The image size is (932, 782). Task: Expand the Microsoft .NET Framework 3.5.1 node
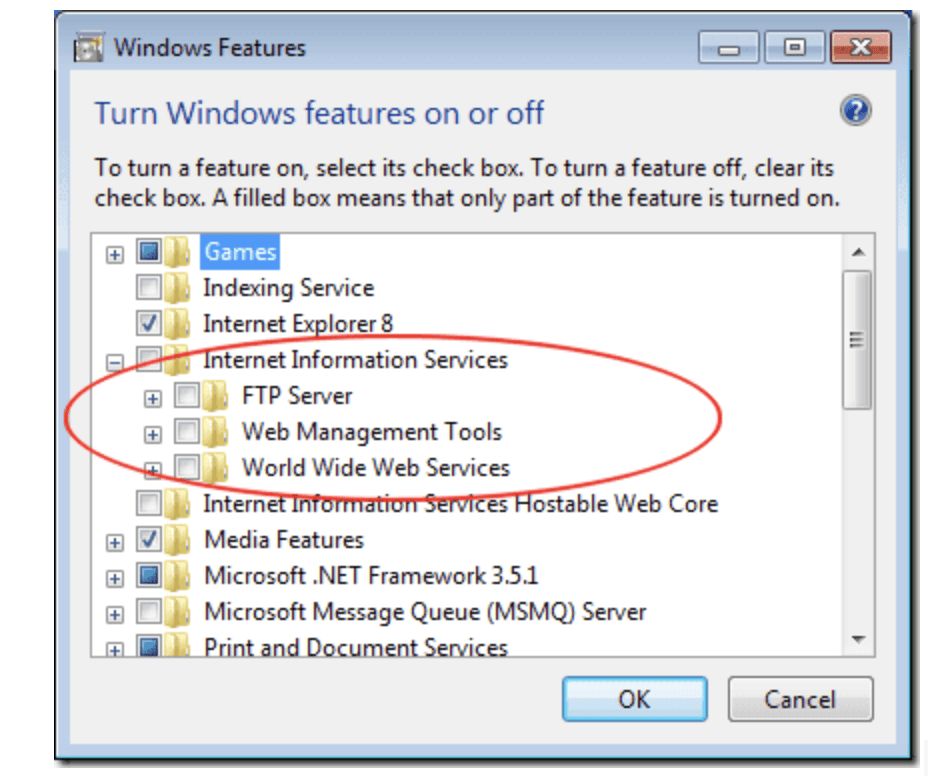pos(115,576)
